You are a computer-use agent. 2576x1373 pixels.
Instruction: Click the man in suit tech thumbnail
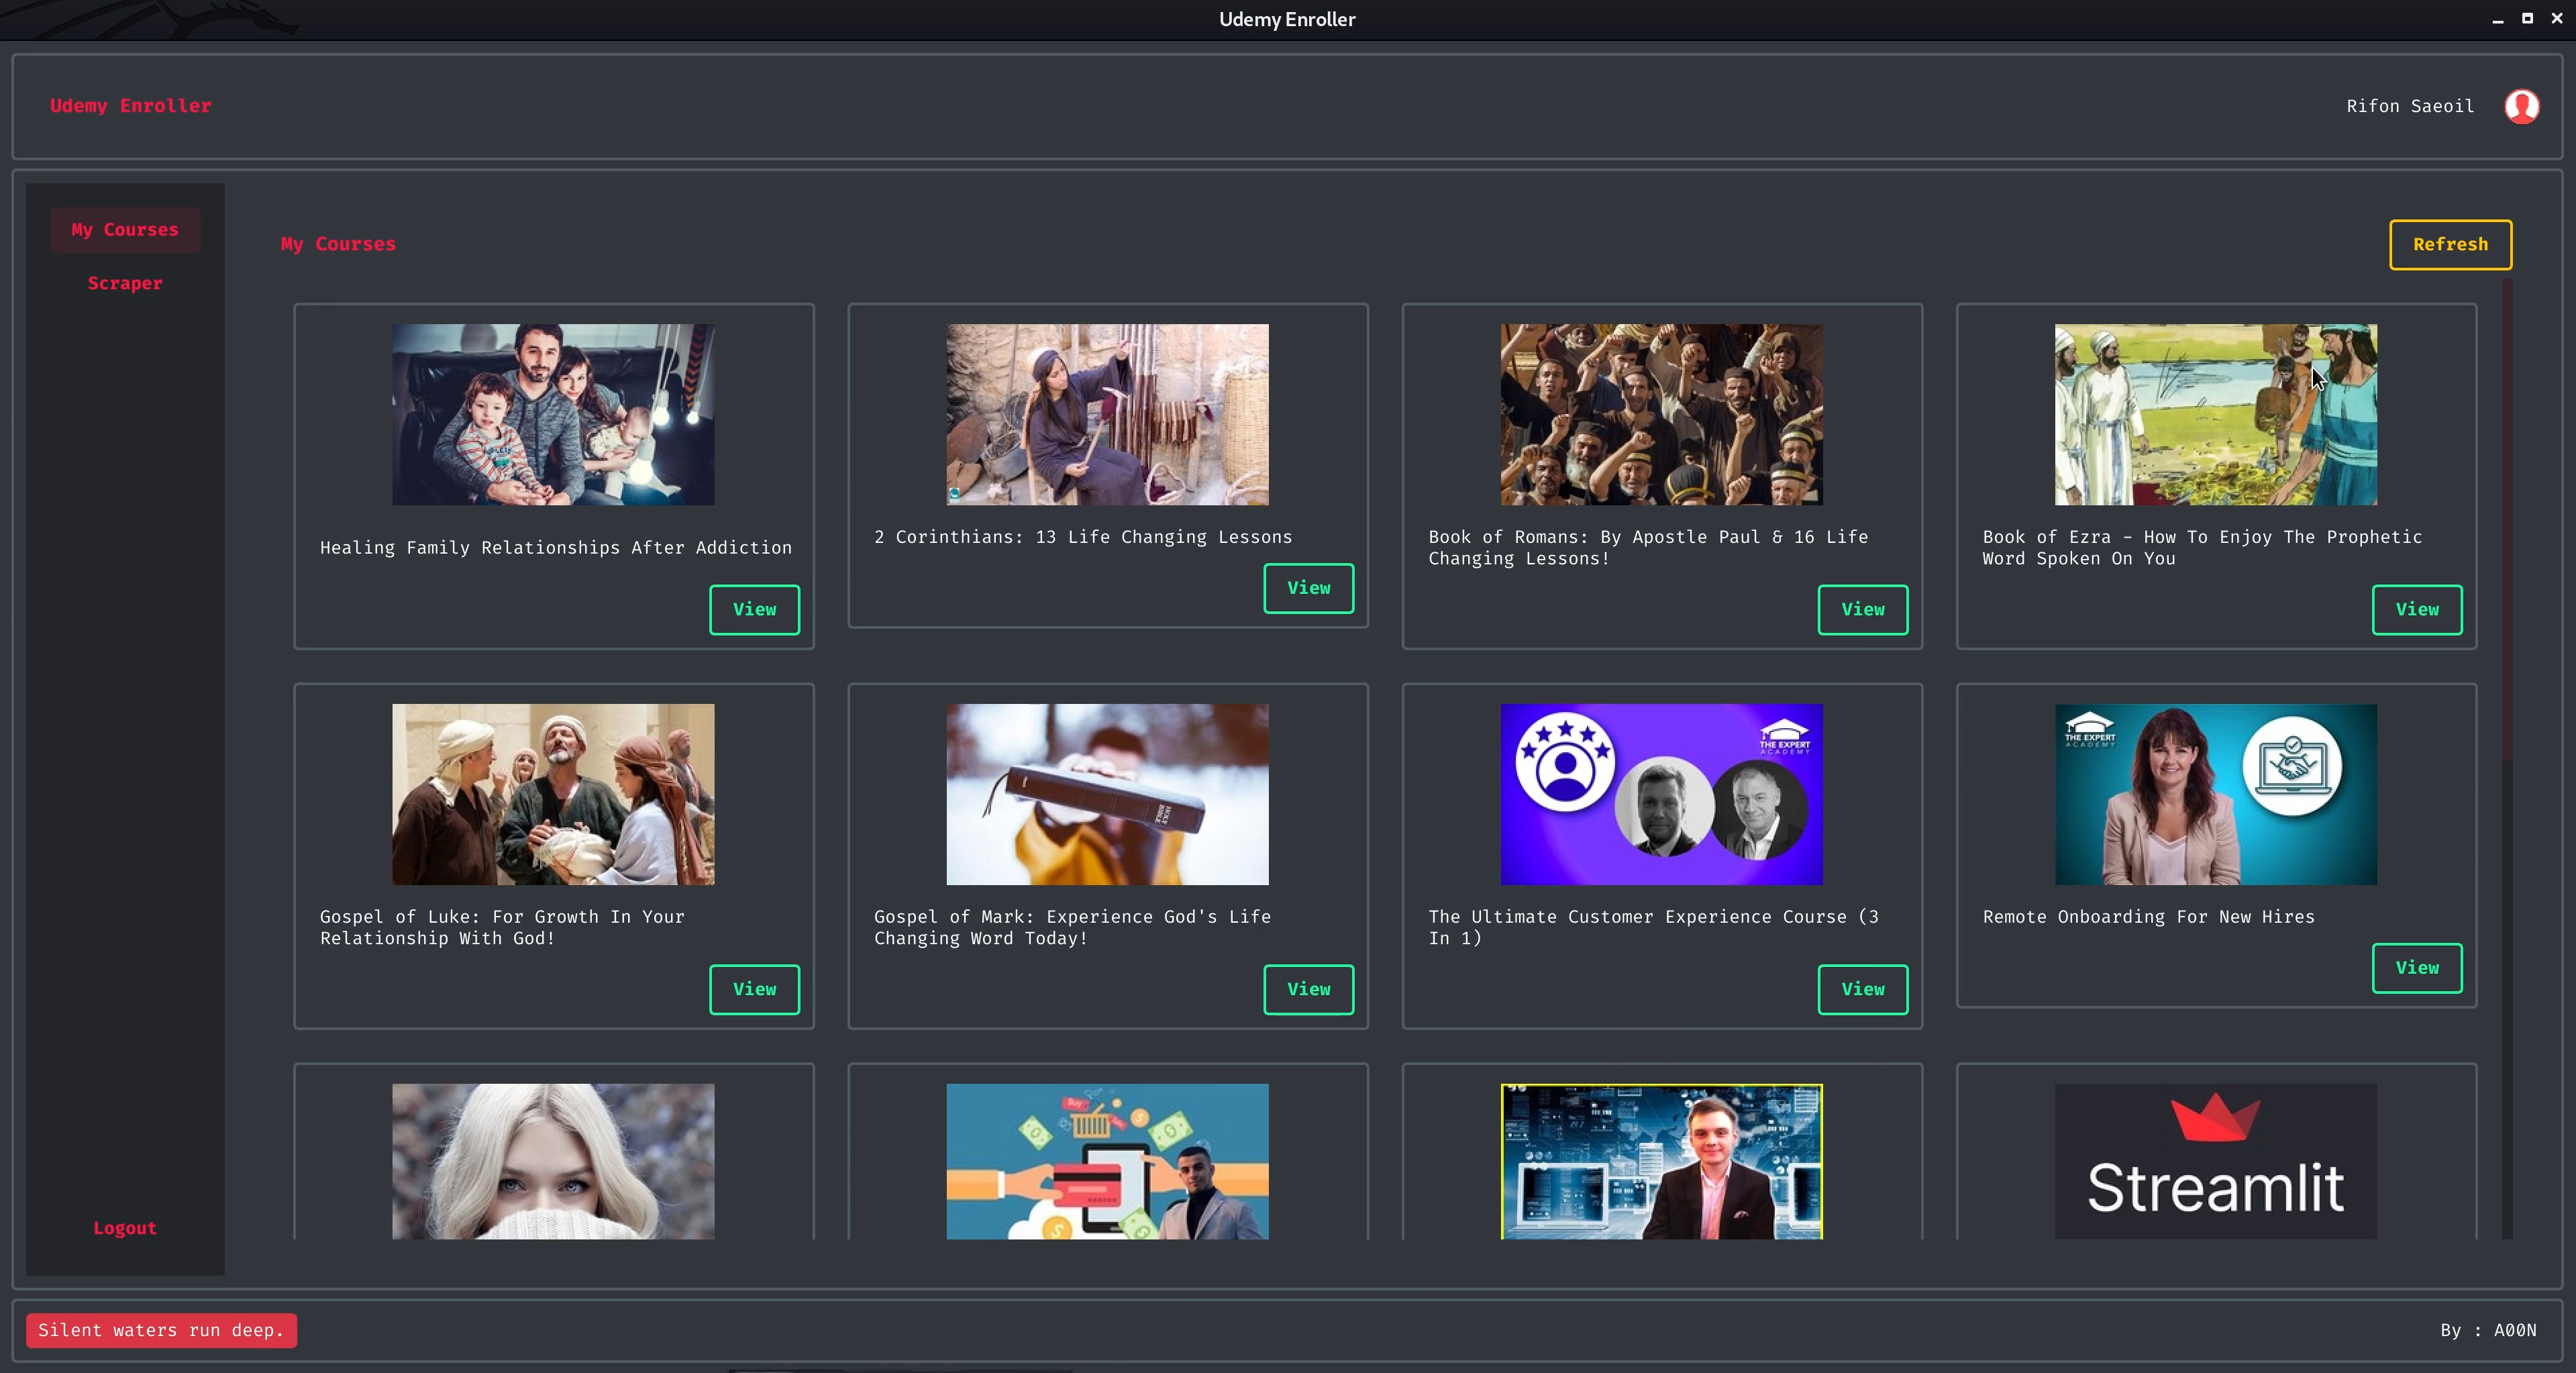(x=1661, y=1161)
